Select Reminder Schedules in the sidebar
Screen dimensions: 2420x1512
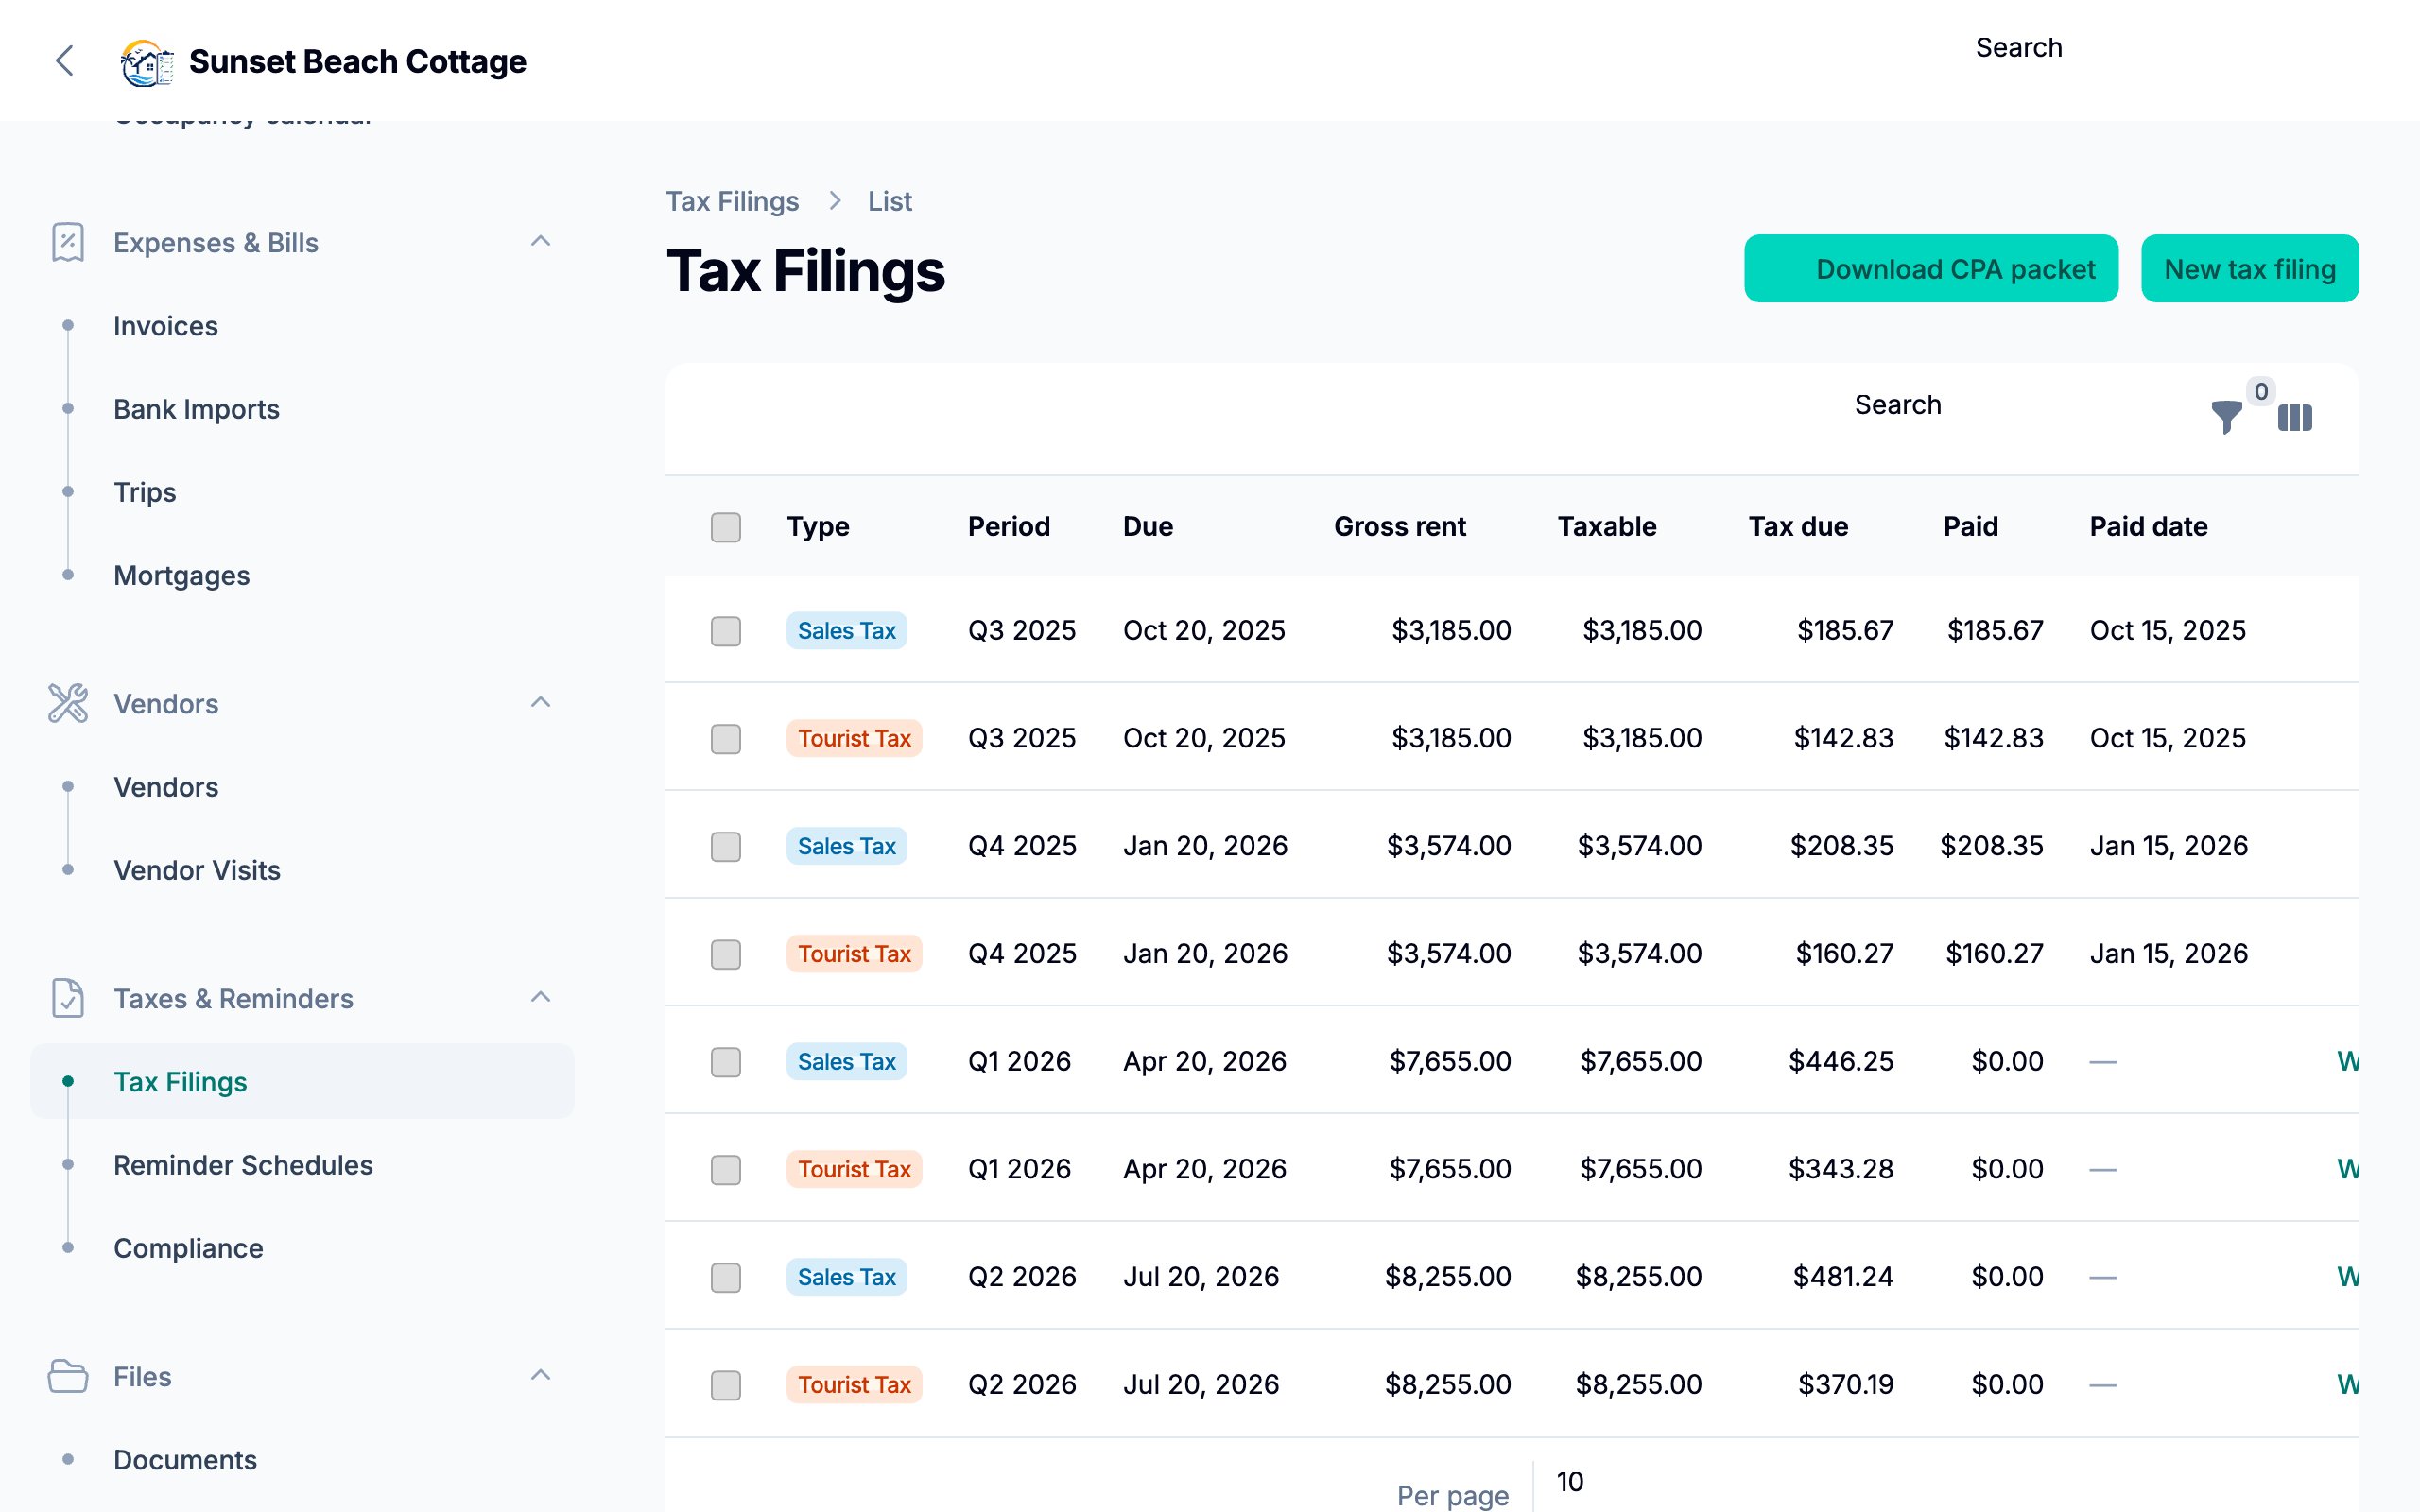tap(243, 1164)
